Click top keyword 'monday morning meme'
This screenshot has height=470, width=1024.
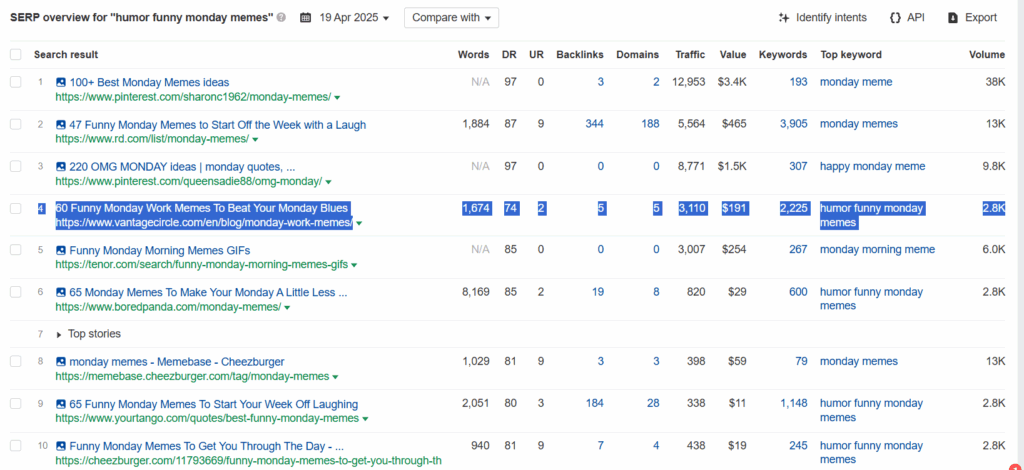pyautogui.click(x=877, y=249)
